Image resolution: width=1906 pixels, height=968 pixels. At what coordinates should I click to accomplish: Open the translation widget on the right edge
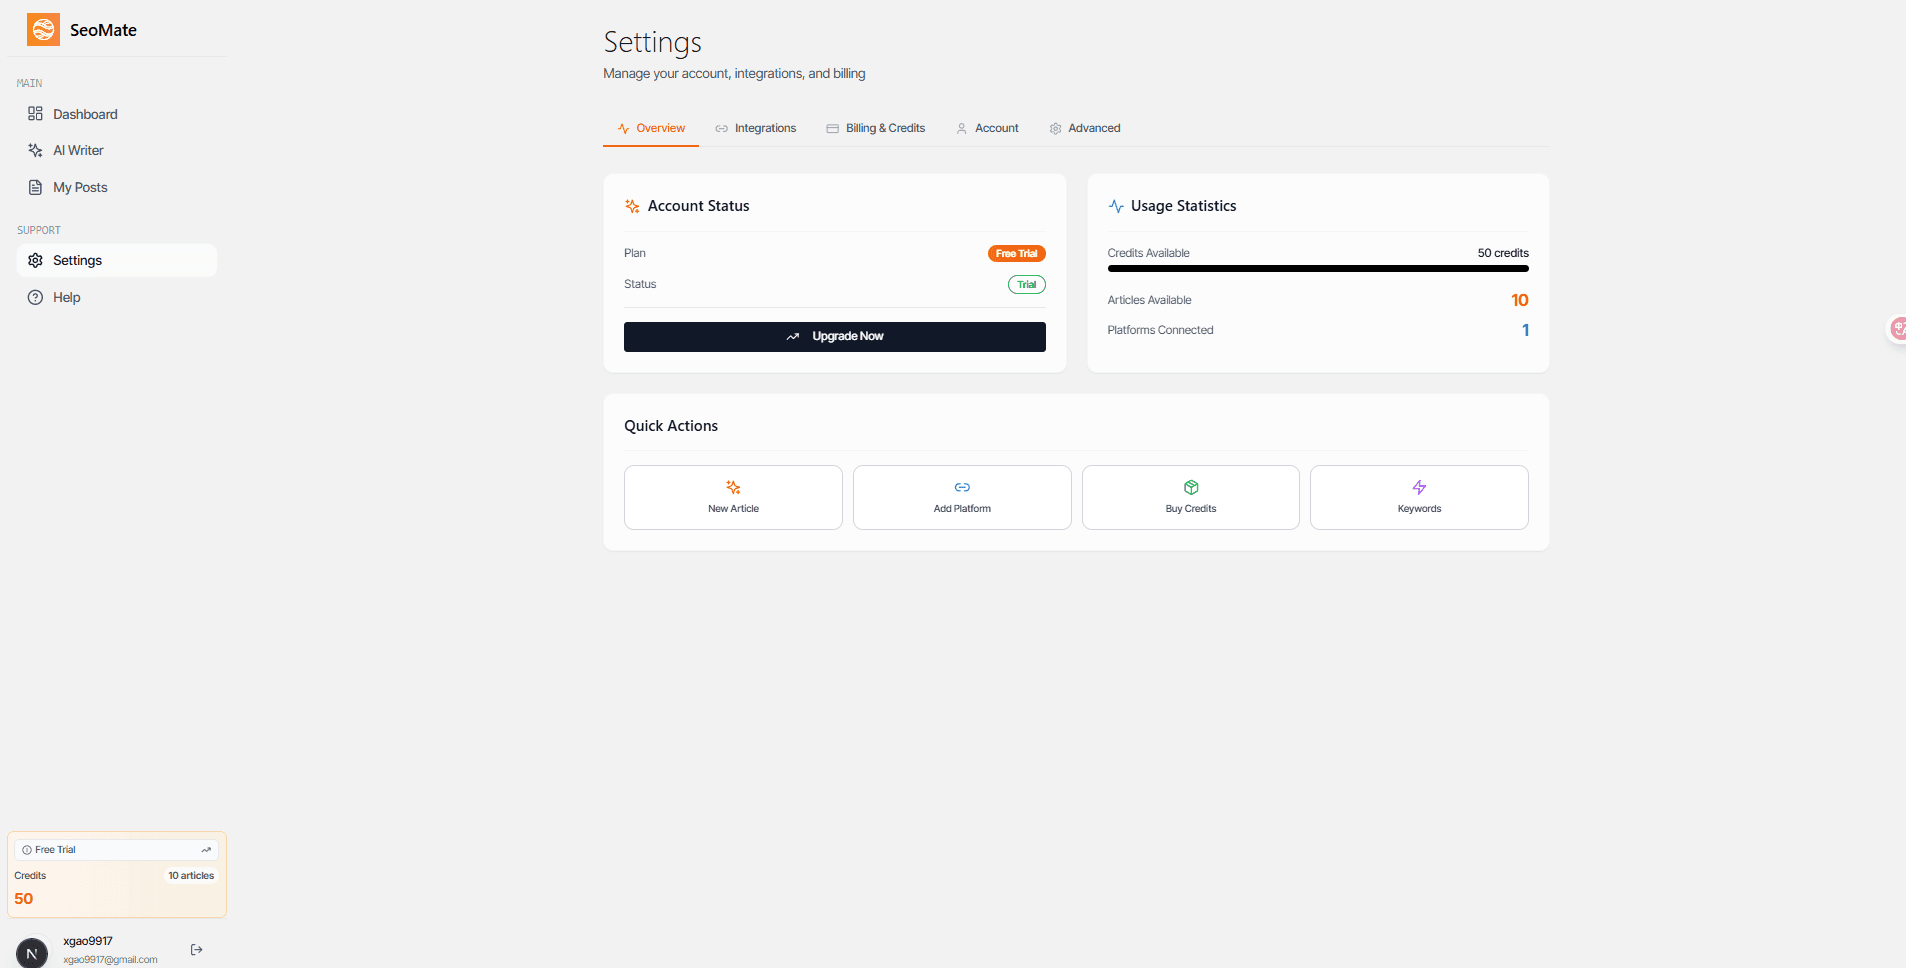1897,328
